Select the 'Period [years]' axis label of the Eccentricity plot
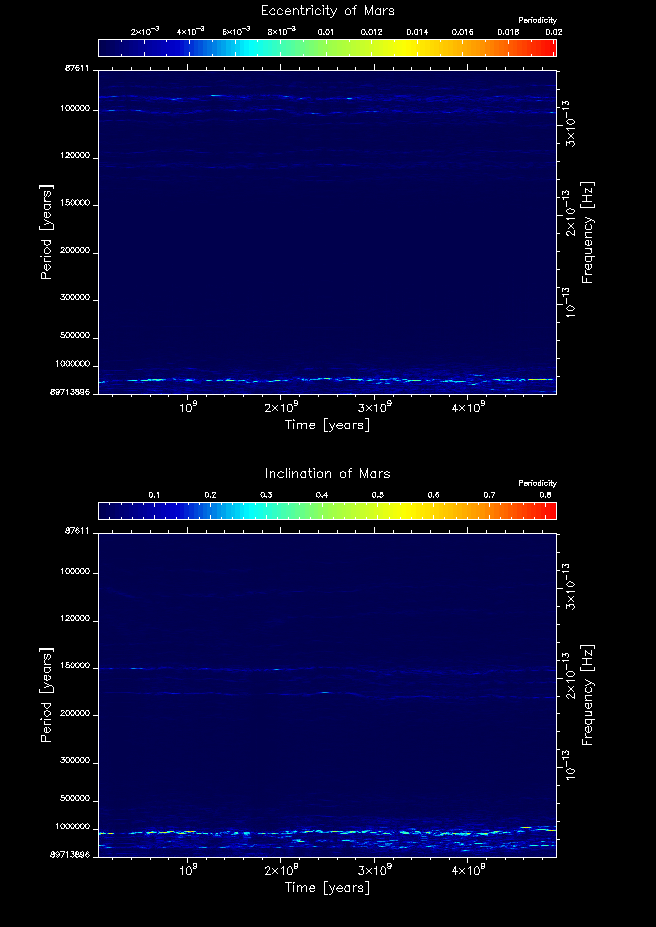This screenshot has height=927, width=656. [x=46, y=231]
